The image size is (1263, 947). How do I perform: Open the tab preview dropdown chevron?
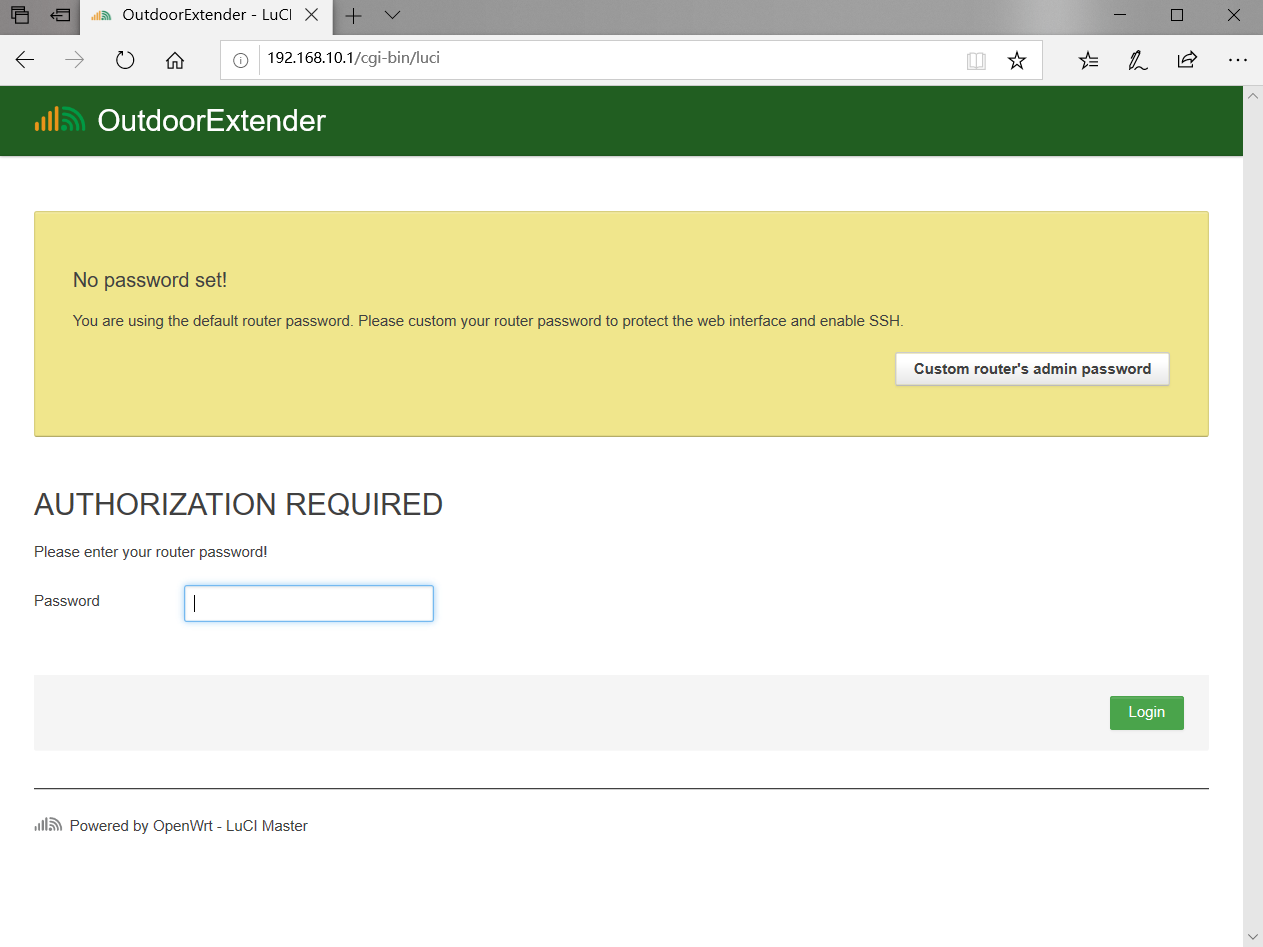click(392, 15)
